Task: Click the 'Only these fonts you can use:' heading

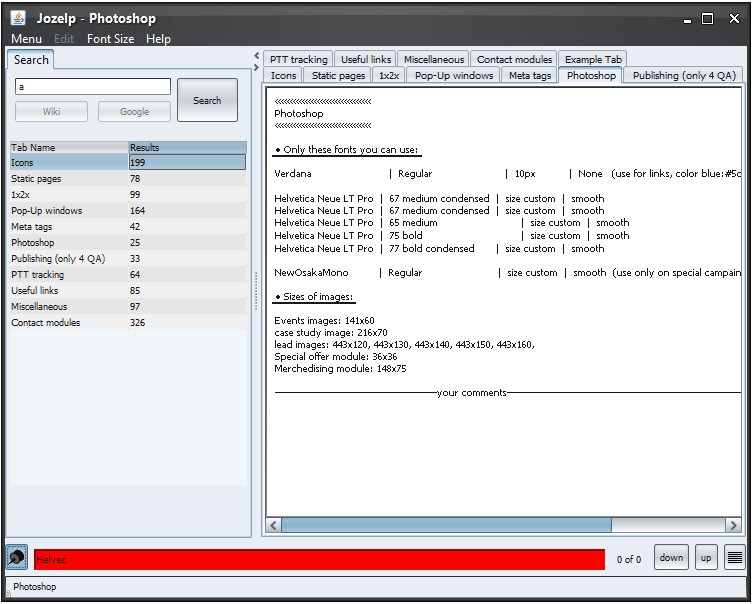Action: coord(347,150)
